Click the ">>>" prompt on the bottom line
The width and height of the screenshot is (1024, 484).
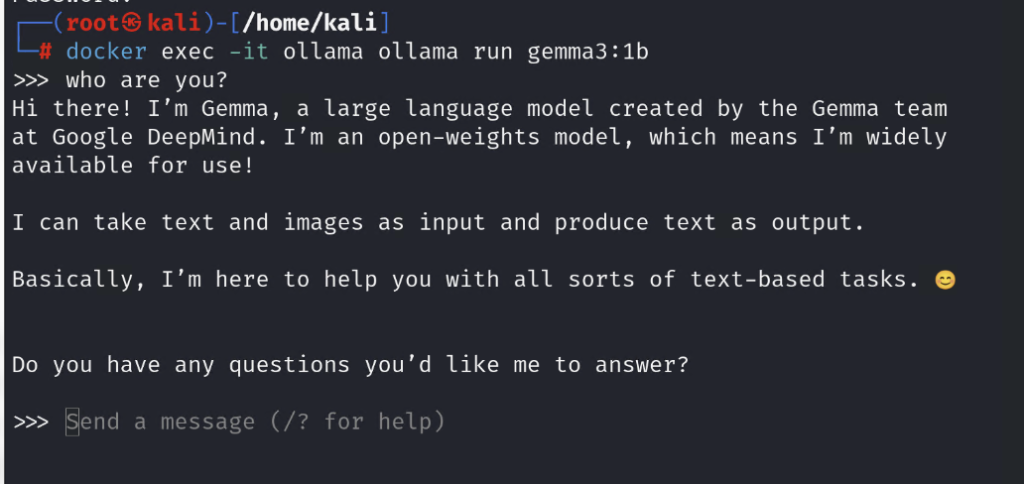[x=32, y=422]
